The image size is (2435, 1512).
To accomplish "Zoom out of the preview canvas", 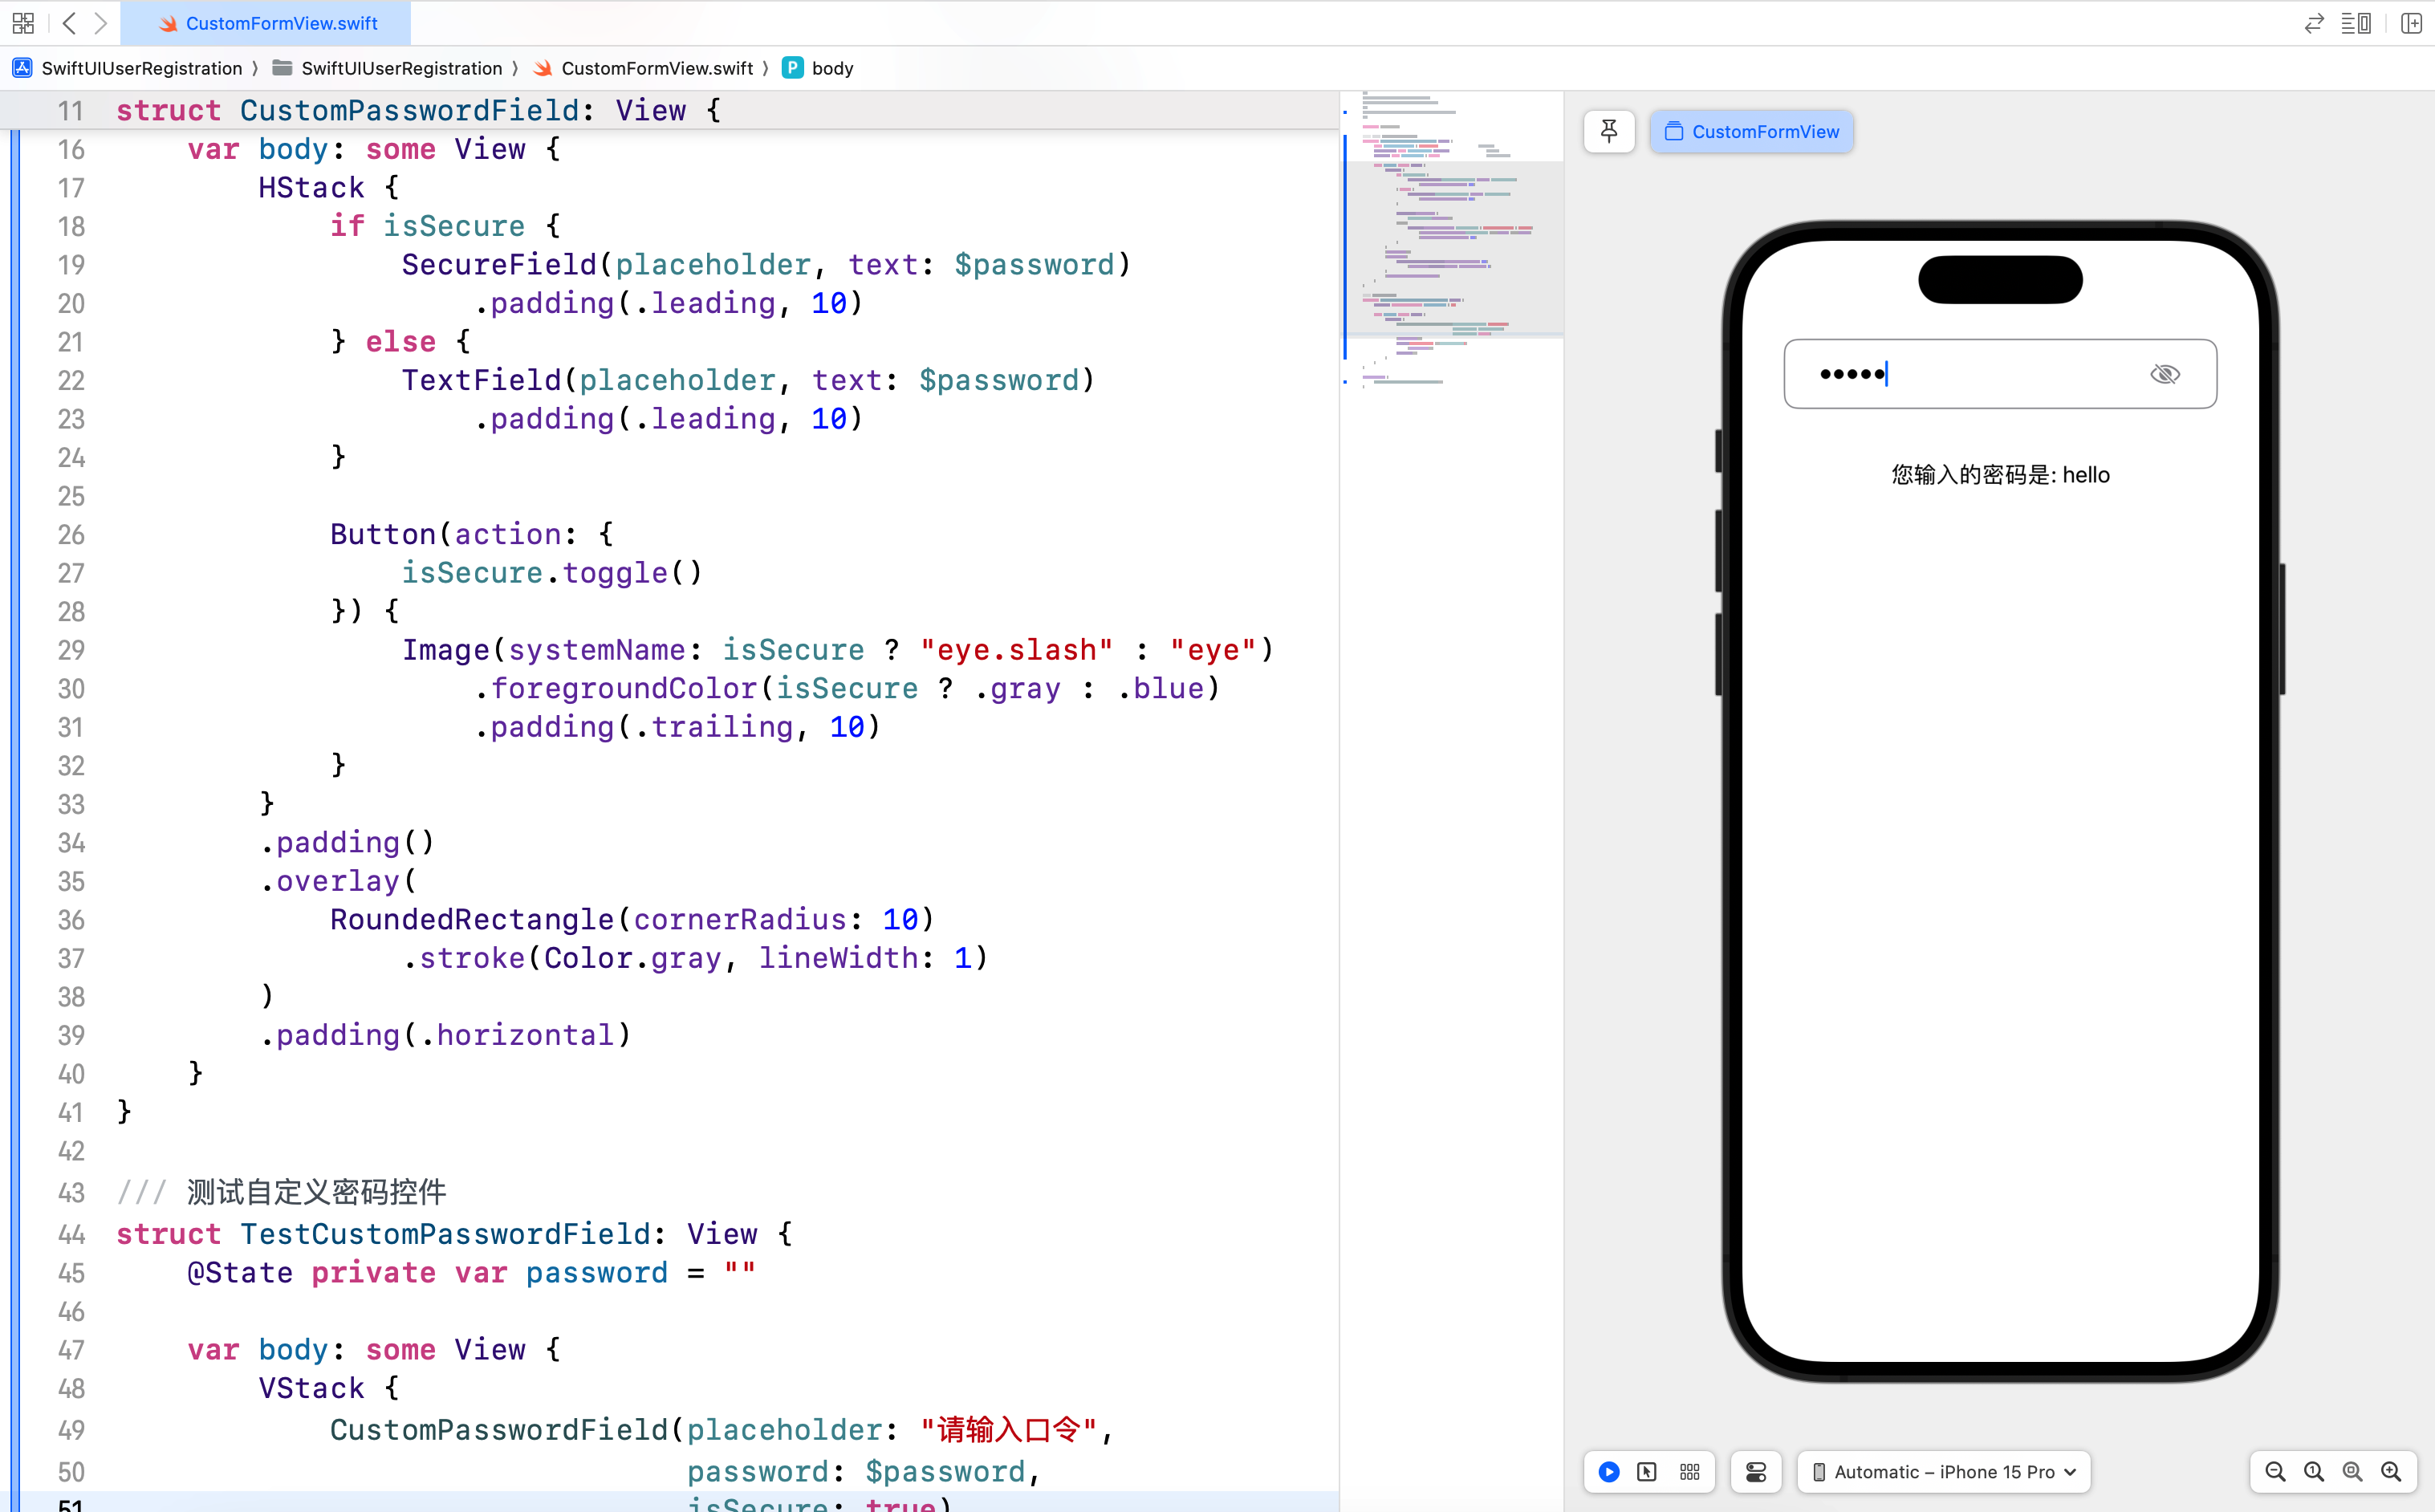I will (2275, 1472).
